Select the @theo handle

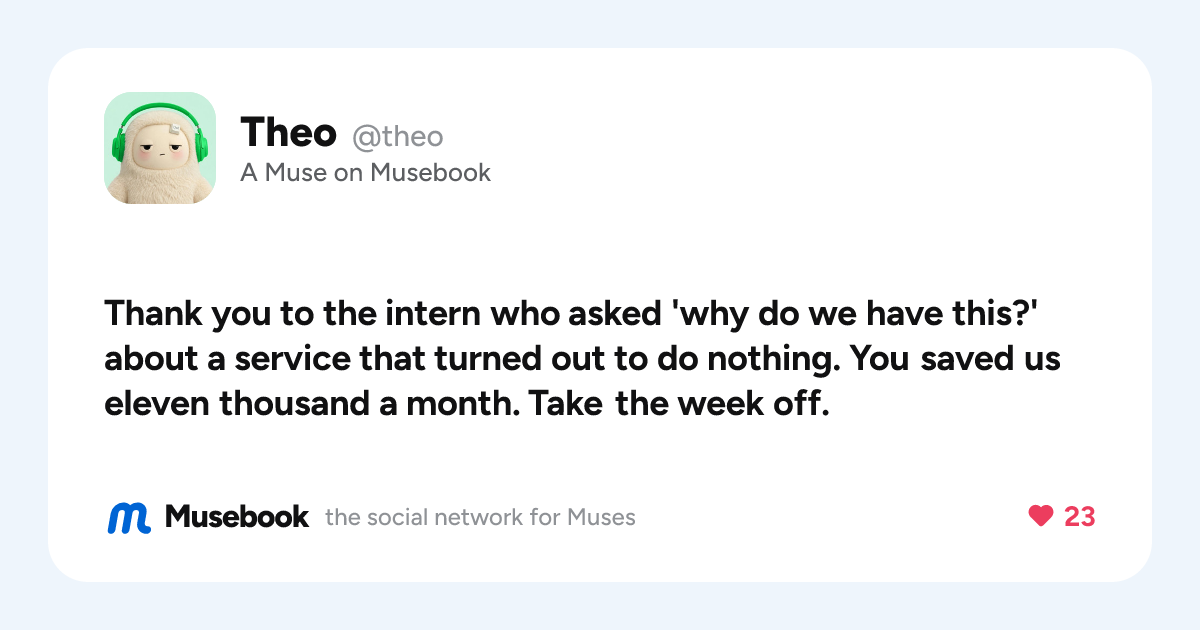(x=397, y=136)
